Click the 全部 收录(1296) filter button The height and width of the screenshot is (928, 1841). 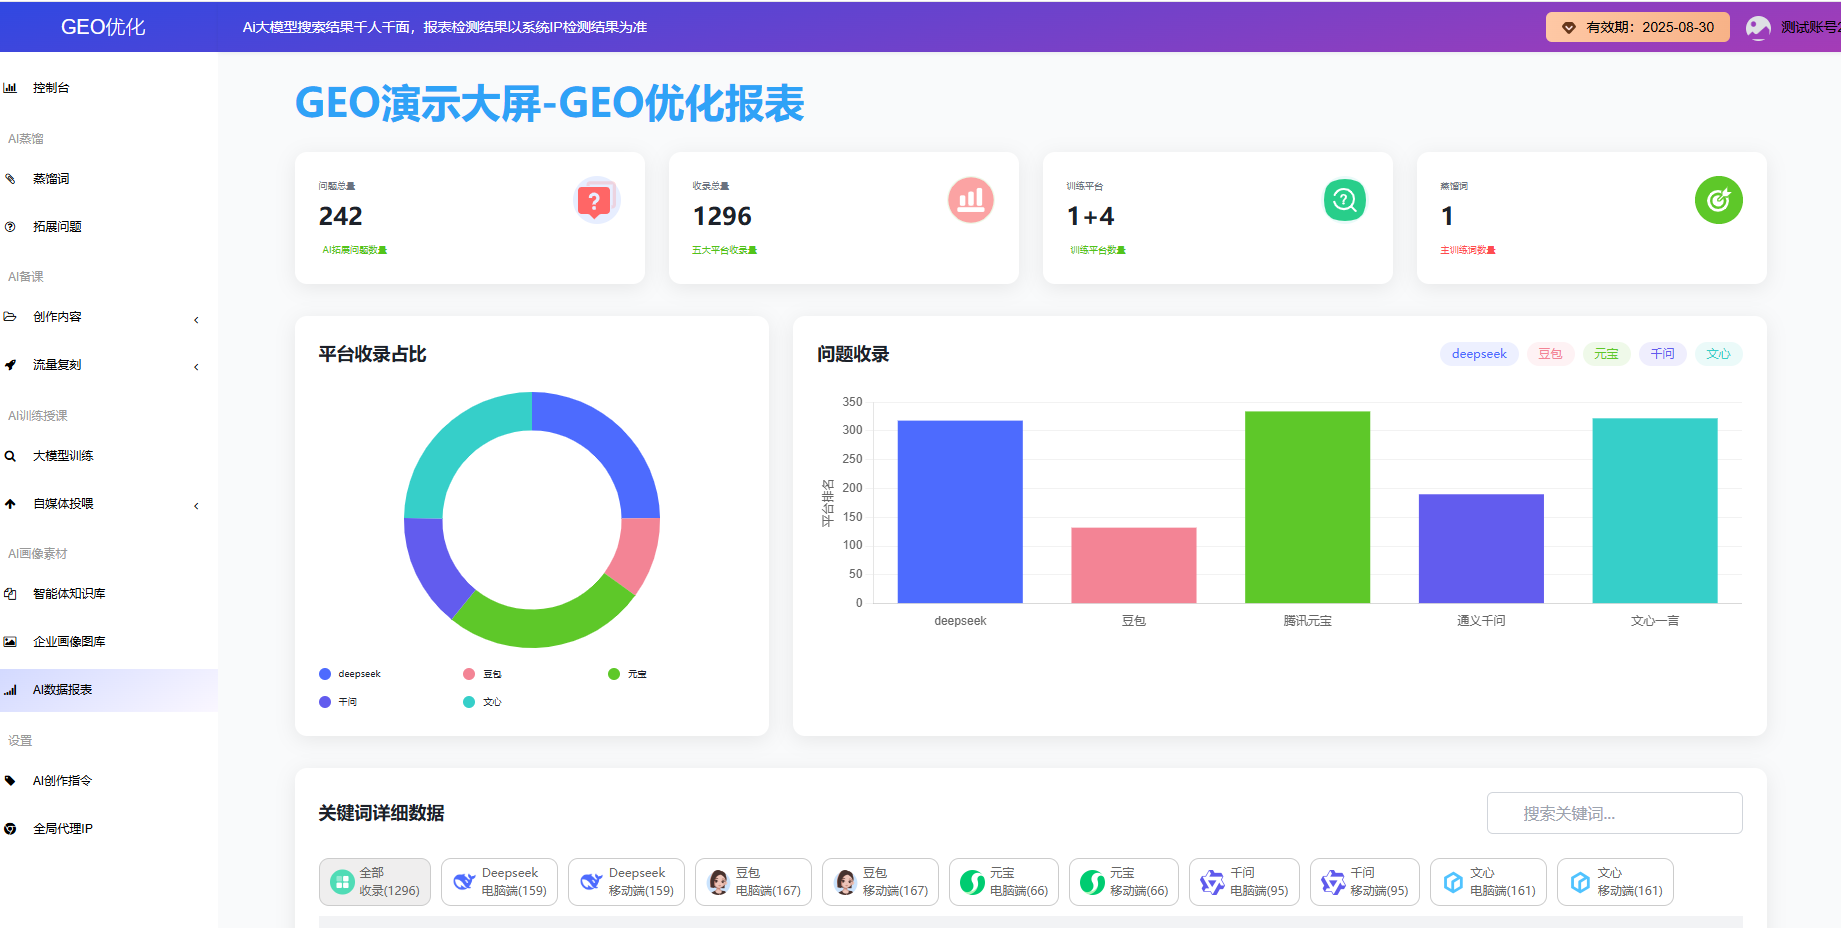point(375,882)
